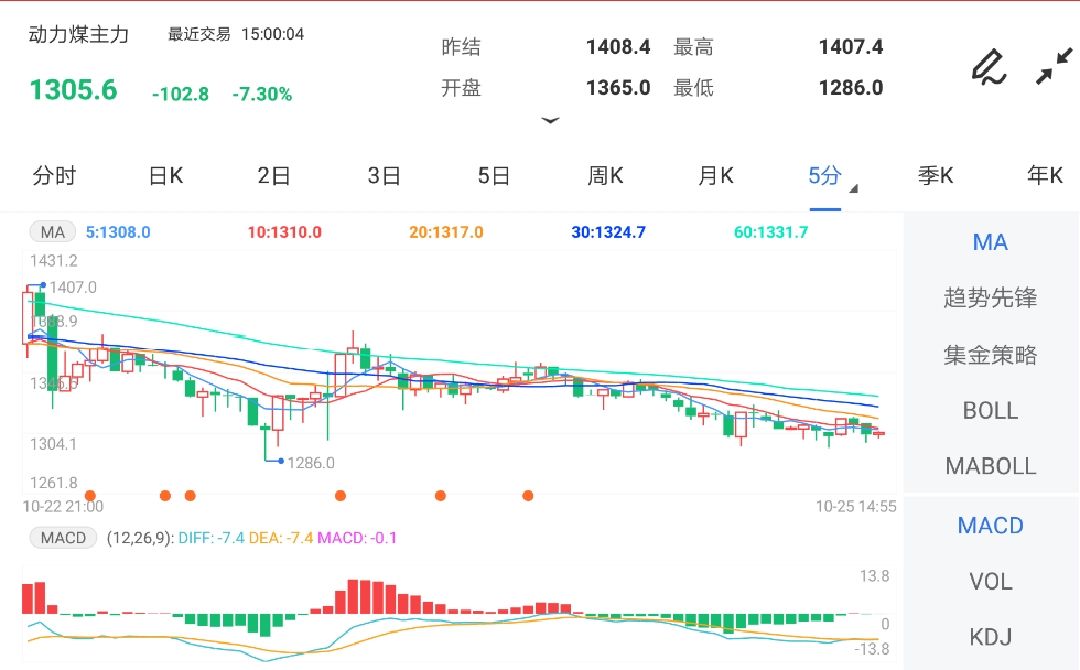Click the MA indicator pill button
The width and height of the screenshot is (1080, 670).
[x=52, y=232]
